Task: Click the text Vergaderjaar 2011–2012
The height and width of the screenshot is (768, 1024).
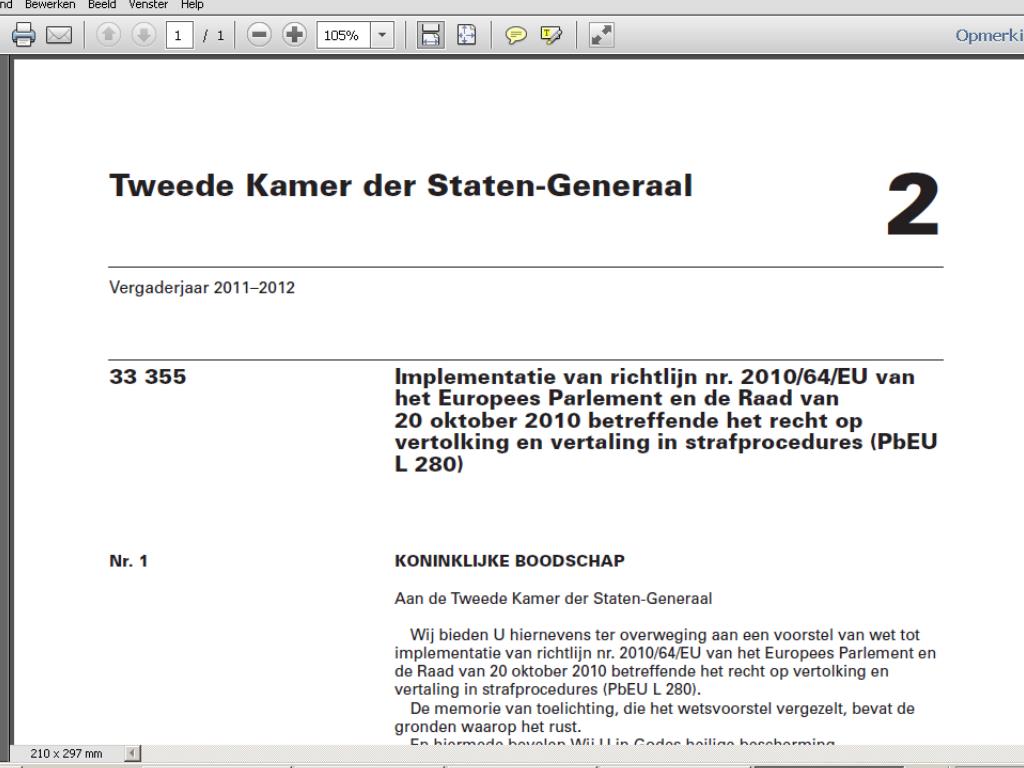Action: (x=202, y=287)
